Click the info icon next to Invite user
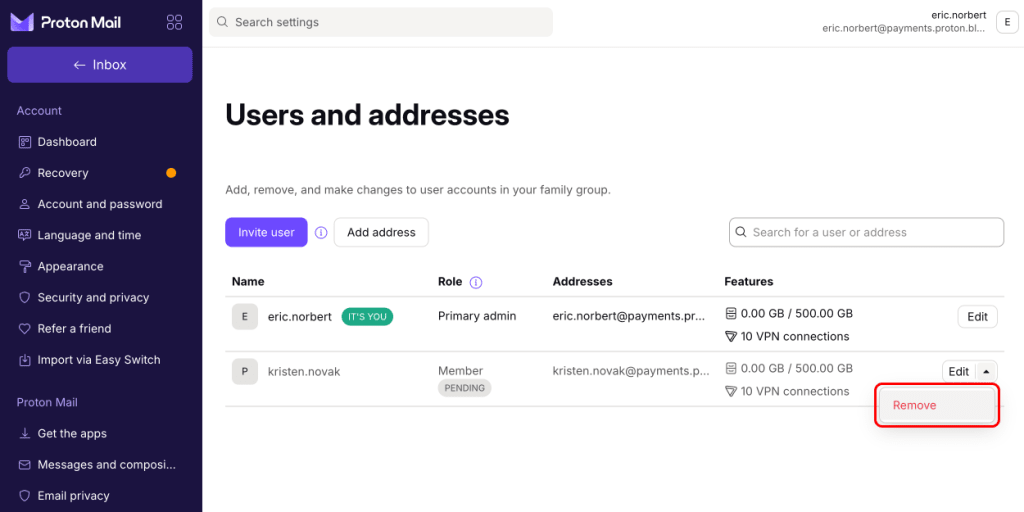The height and width of the screenshot is (512, 1024). (x=321, y=232)
